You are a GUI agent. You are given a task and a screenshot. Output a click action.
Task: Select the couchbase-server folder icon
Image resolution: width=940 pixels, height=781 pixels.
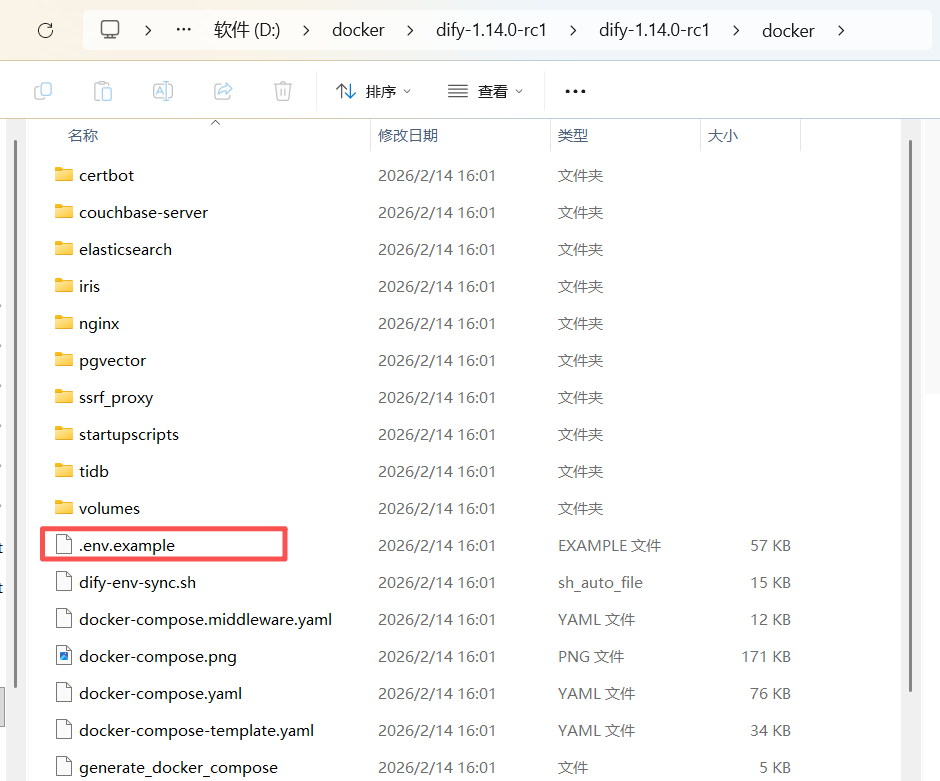(x=64, y=212)
